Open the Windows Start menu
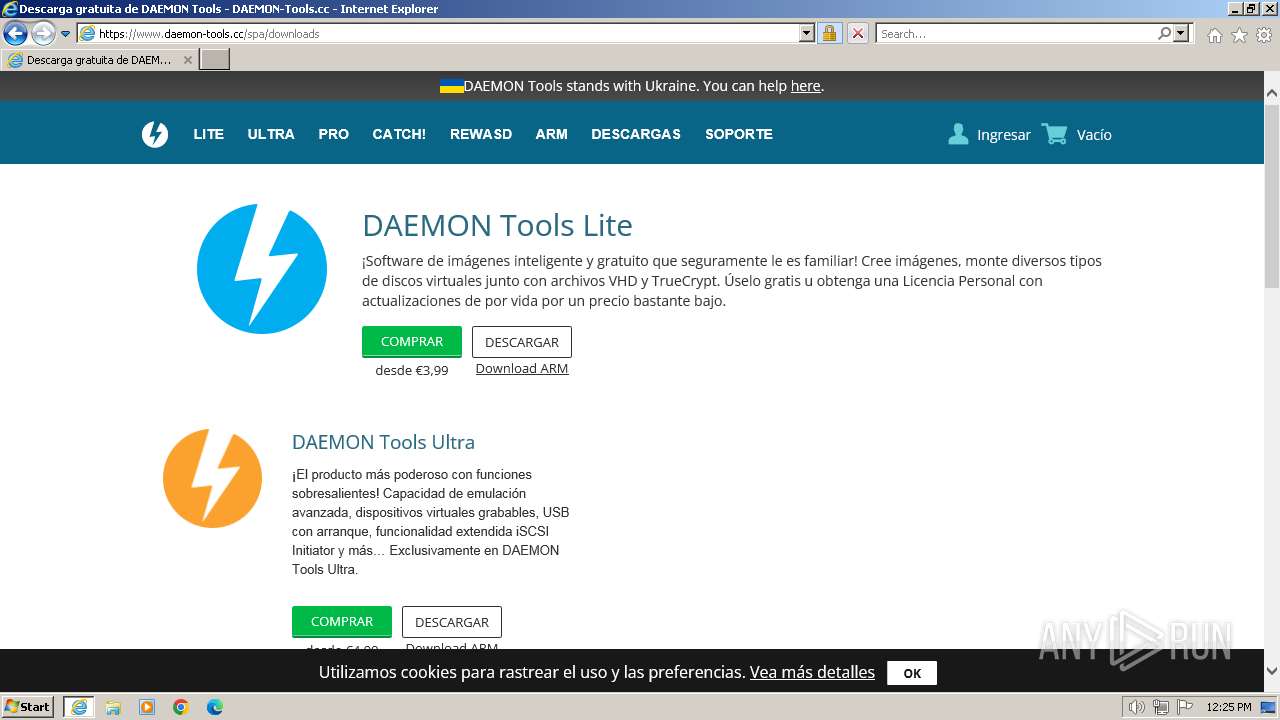Viewport: 1280px width, 720px height. pos(28,707)
